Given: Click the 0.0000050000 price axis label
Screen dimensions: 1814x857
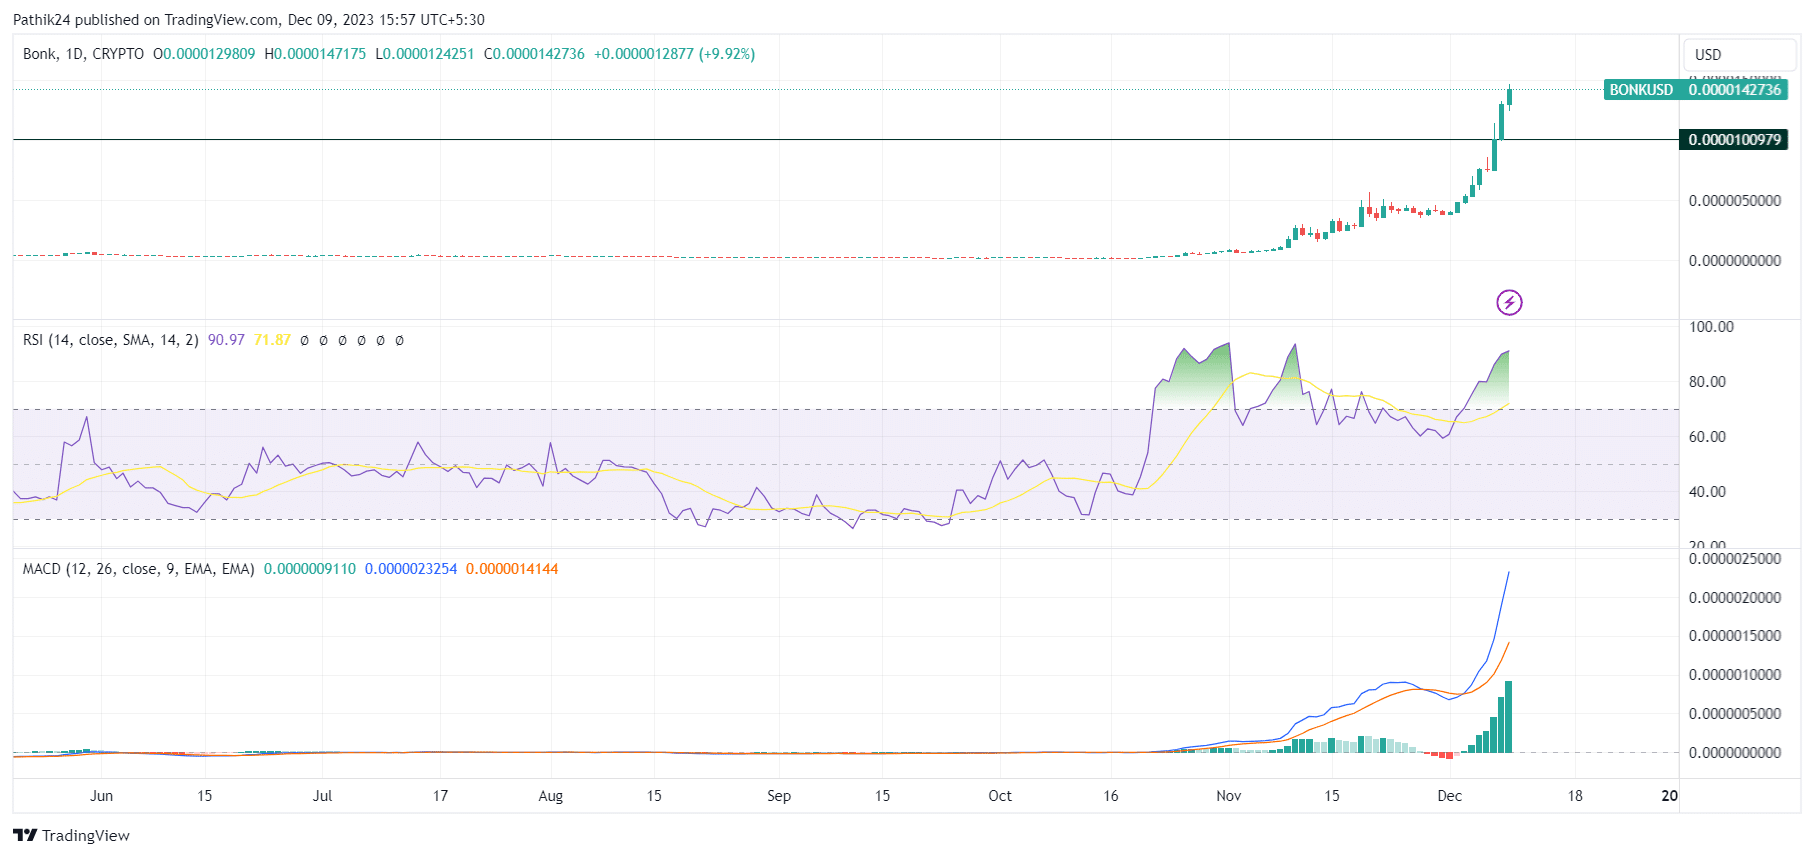Looking at the screenshot, I should tap(1735, 201).
